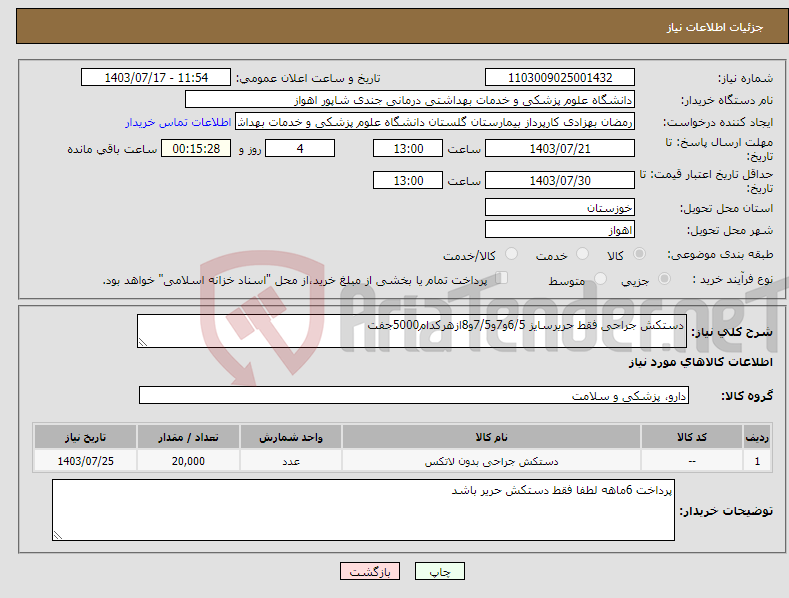Click the واحد شمارش column header

tap(291, 437)
